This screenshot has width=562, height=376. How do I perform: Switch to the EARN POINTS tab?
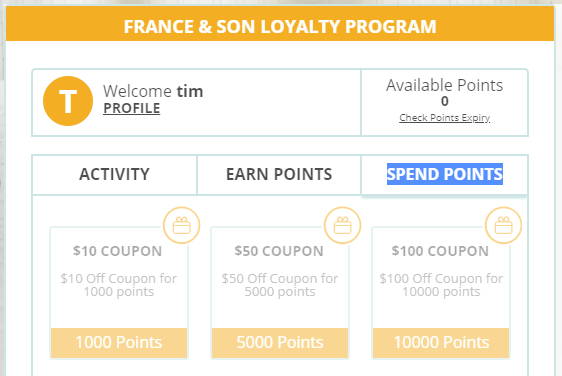279,175
